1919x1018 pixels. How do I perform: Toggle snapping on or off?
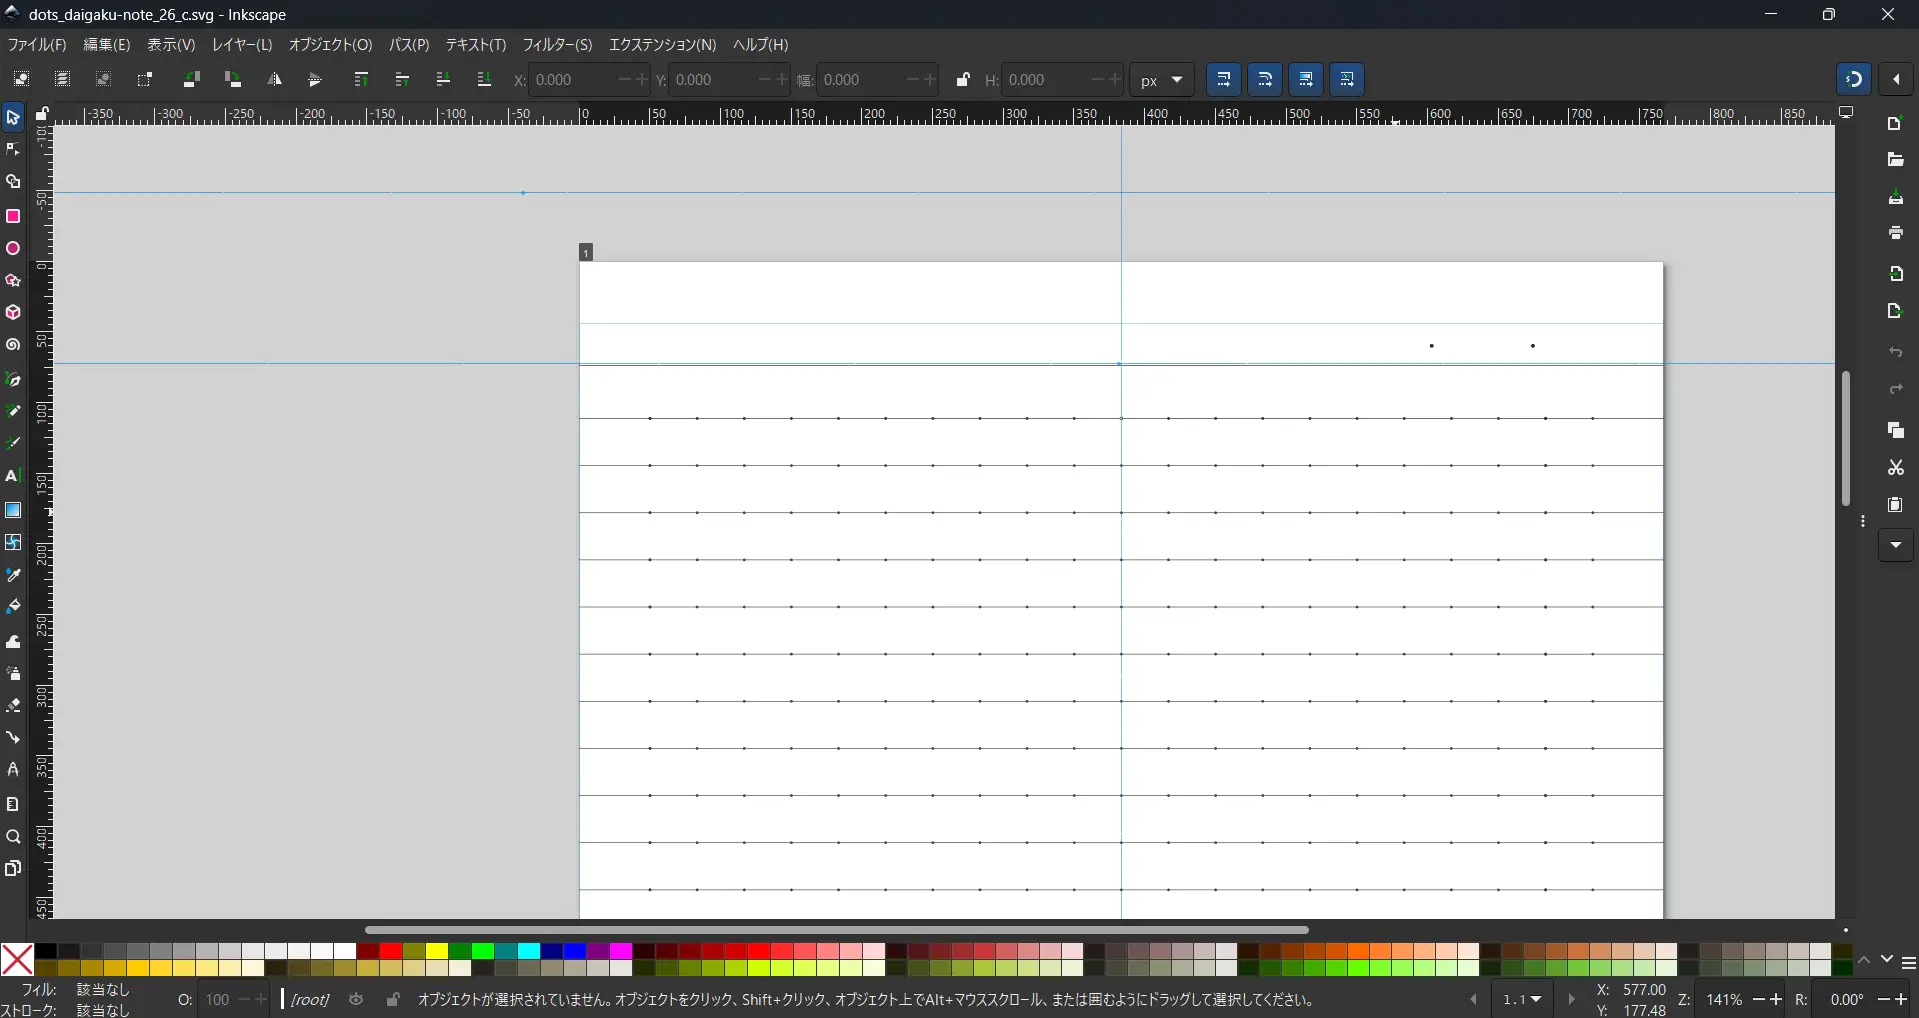pyautogui.click(x=1853, y=79)
